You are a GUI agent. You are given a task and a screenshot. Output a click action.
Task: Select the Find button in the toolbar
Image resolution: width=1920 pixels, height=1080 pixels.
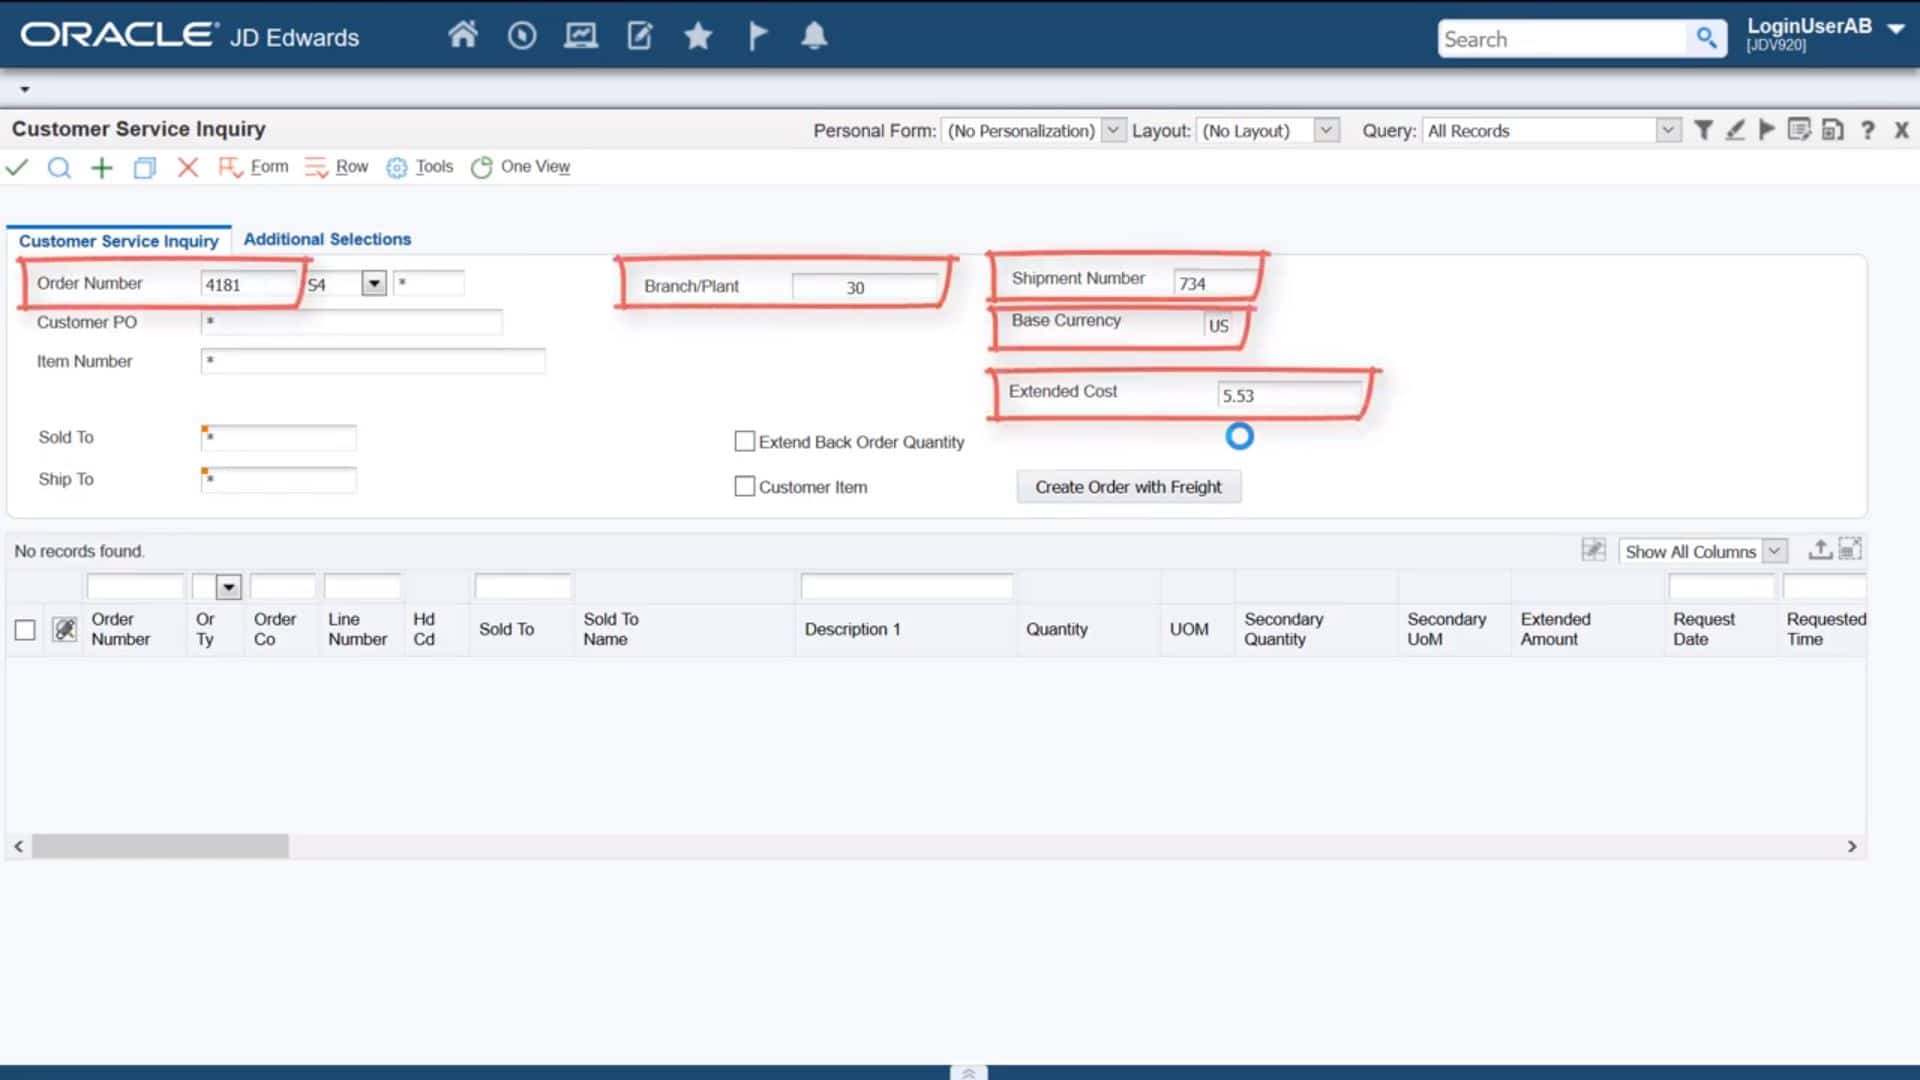(x=59, y=167)
